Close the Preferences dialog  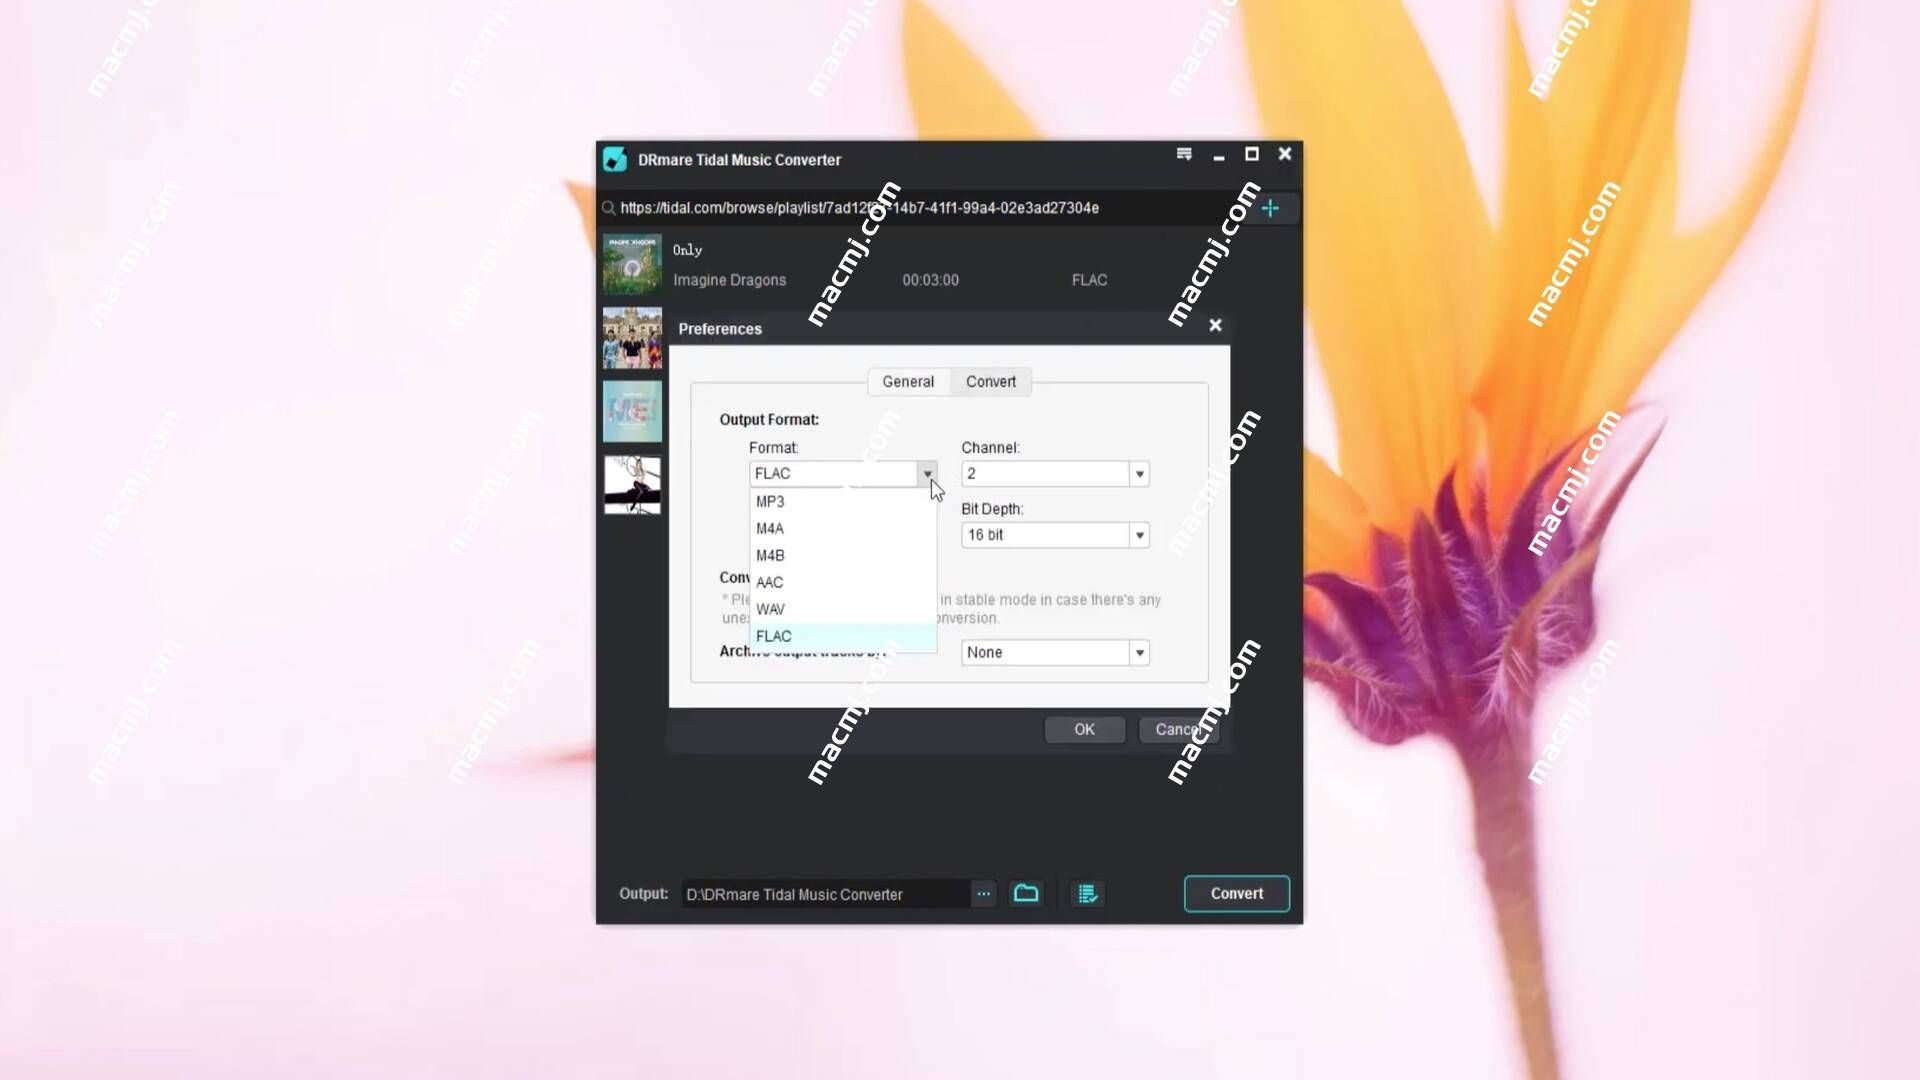[x=1215, y=325]
